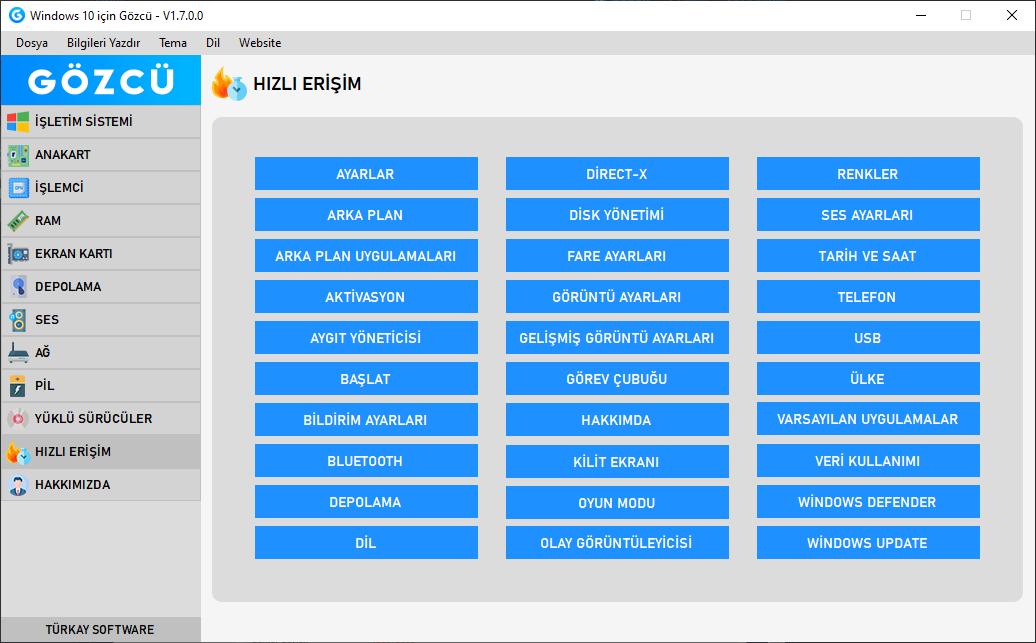
Task: Click the blue DİL quick-access button
Action: (x=366, y=543)
